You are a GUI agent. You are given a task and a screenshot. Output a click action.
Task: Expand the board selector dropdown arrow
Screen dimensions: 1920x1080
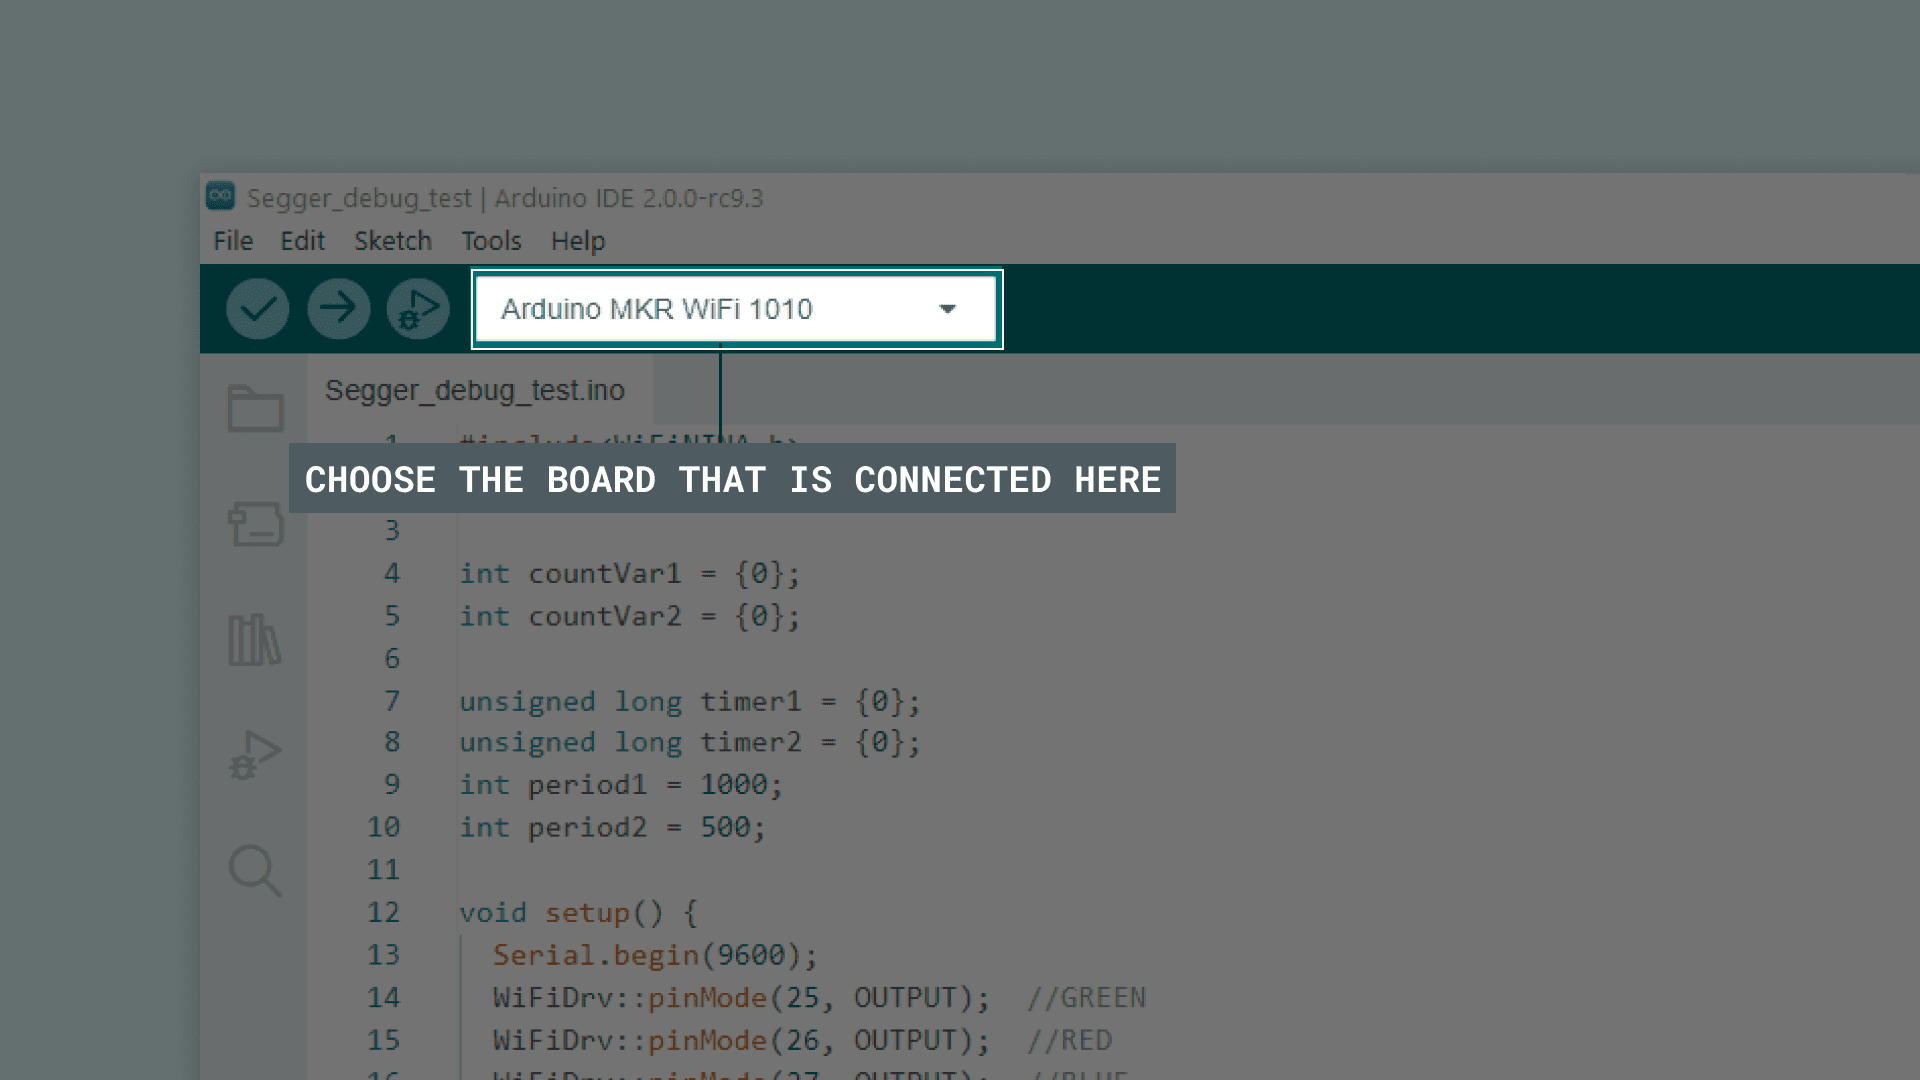(947, 309)
